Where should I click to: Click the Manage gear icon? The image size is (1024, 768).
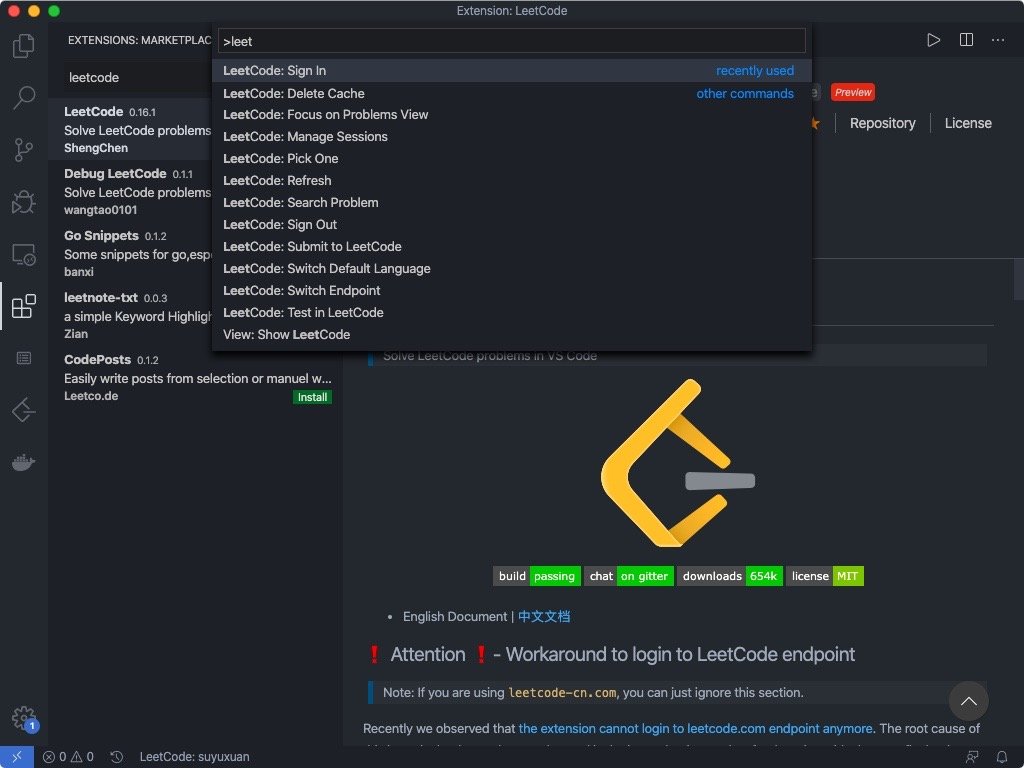click(x=23, y=718)
